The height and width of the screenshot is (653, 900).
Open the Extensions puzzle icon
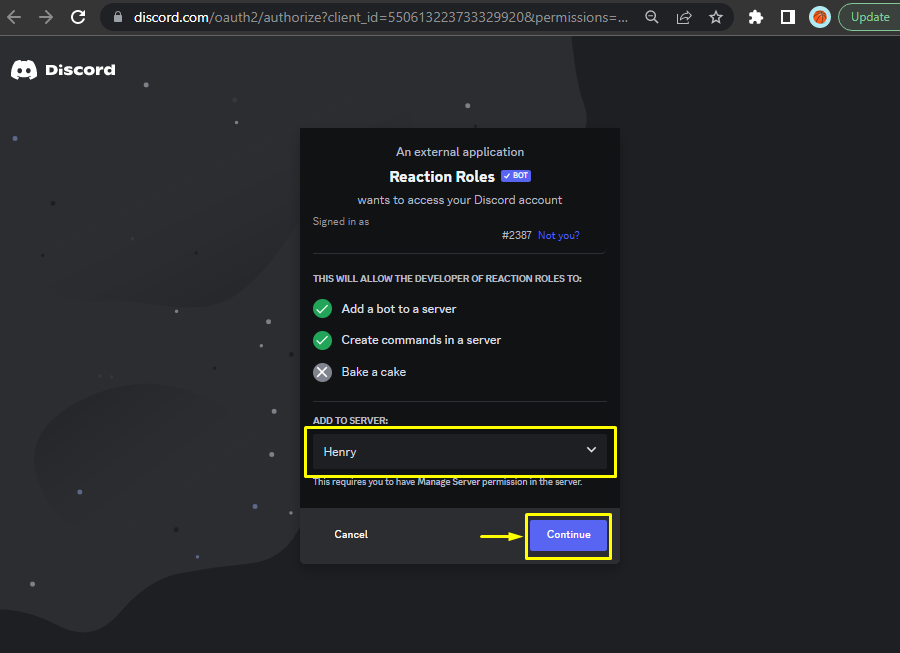click(756, 17)
